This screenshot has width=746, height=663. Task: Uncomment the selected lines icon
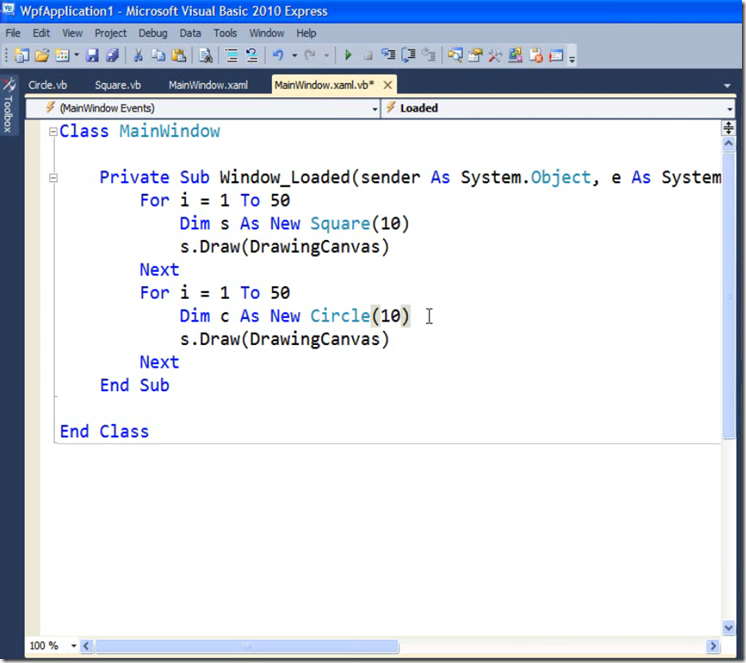point(252,56)
